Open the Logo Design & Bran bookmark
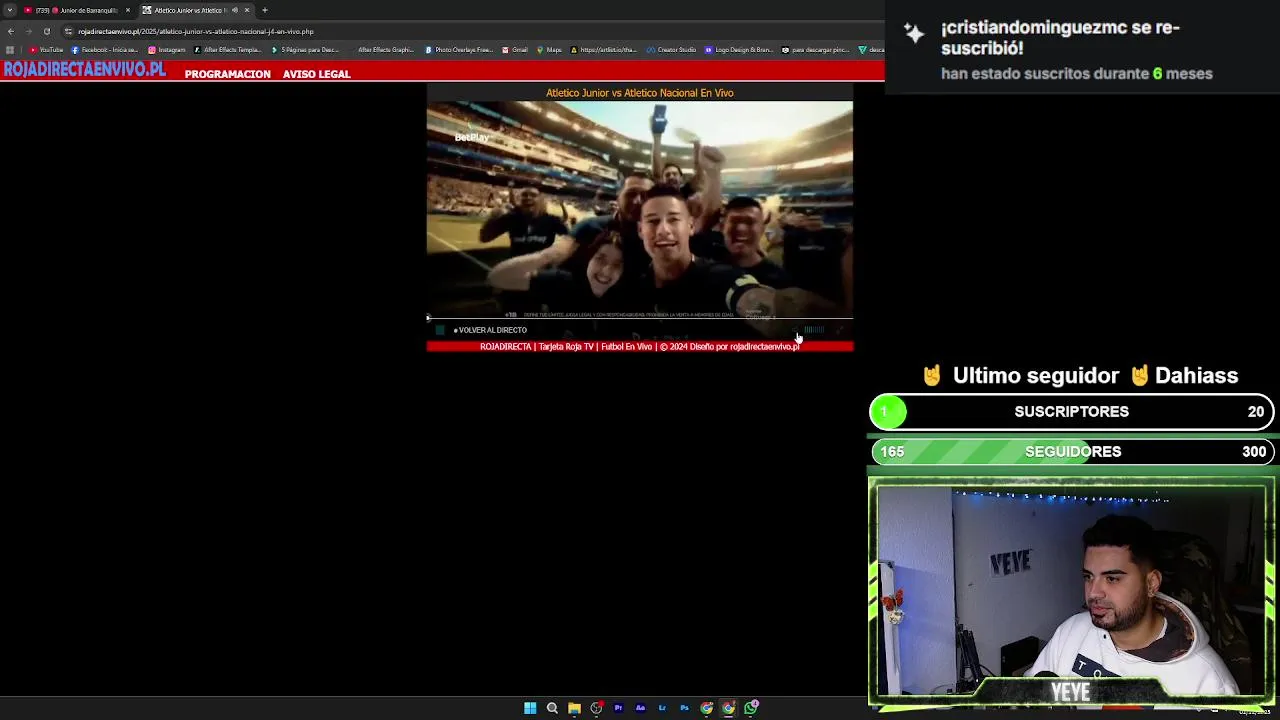Image resolution: width=1280 pixels, height=720 pixels. pos(739,49)
